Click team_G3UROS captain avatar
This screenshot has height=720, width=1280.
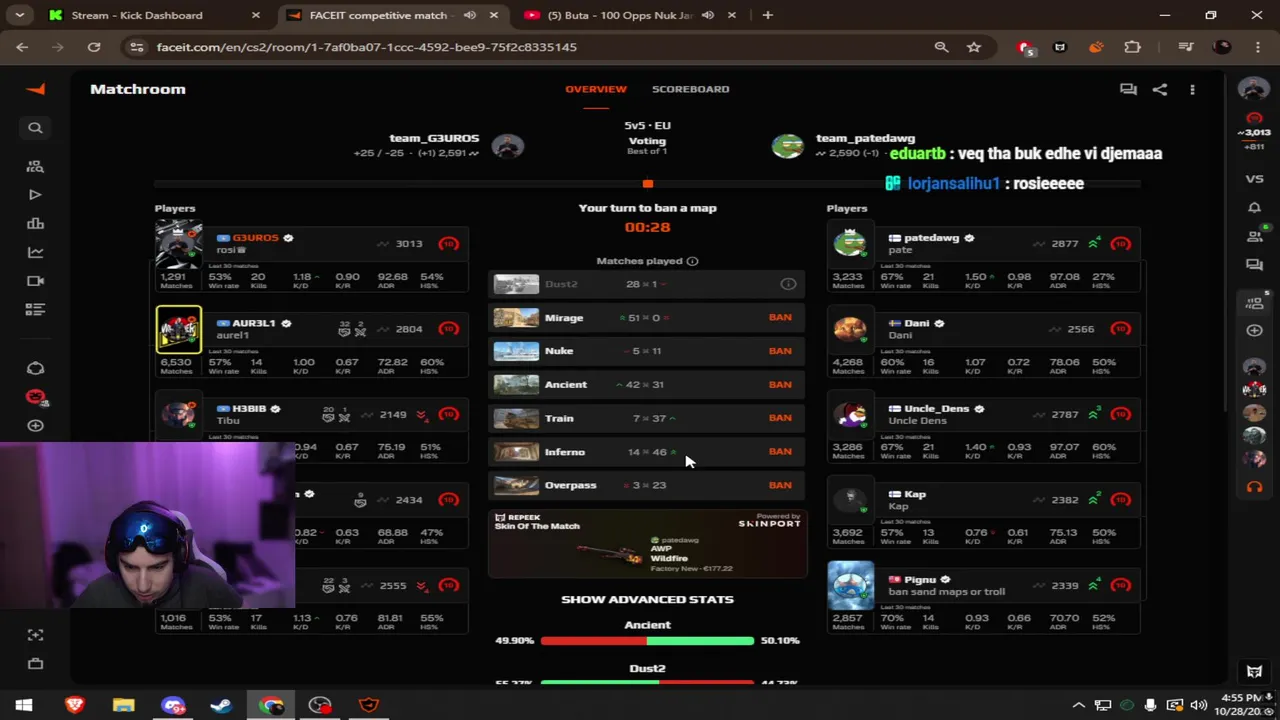click(508, 146)
